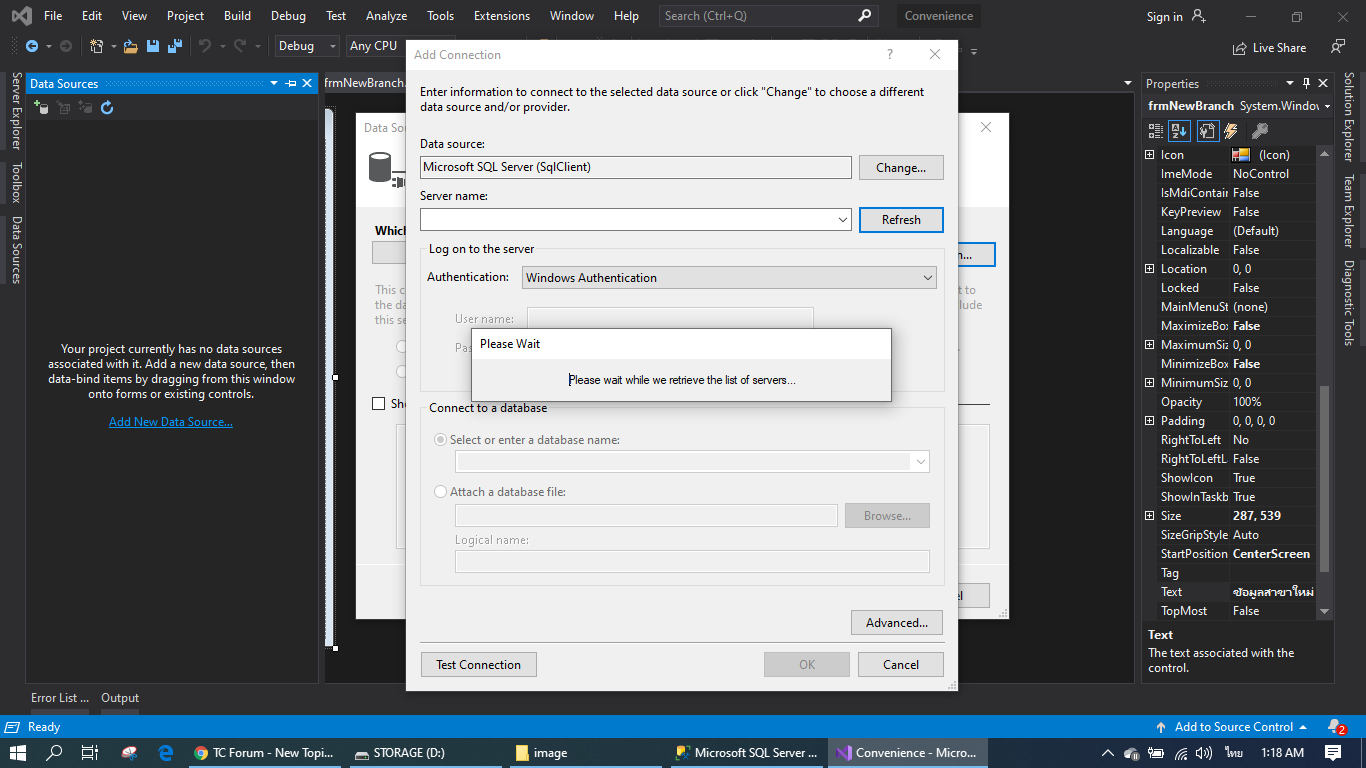Open the Toolbox side tab
Image resolution: width=1366 pixels, height=768 pixels.
16,183
